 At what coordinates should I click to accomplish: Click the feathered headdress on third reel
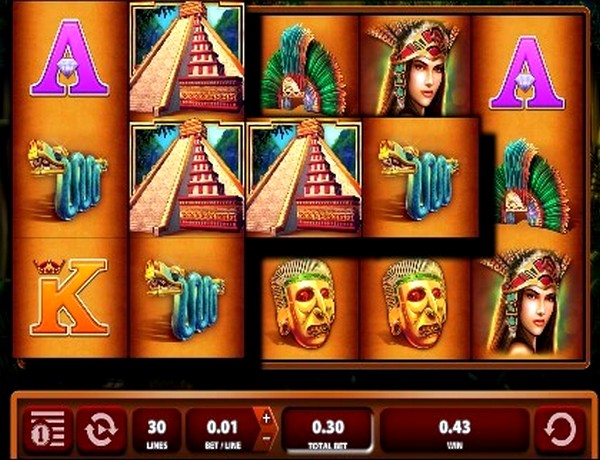pos(303,70)
